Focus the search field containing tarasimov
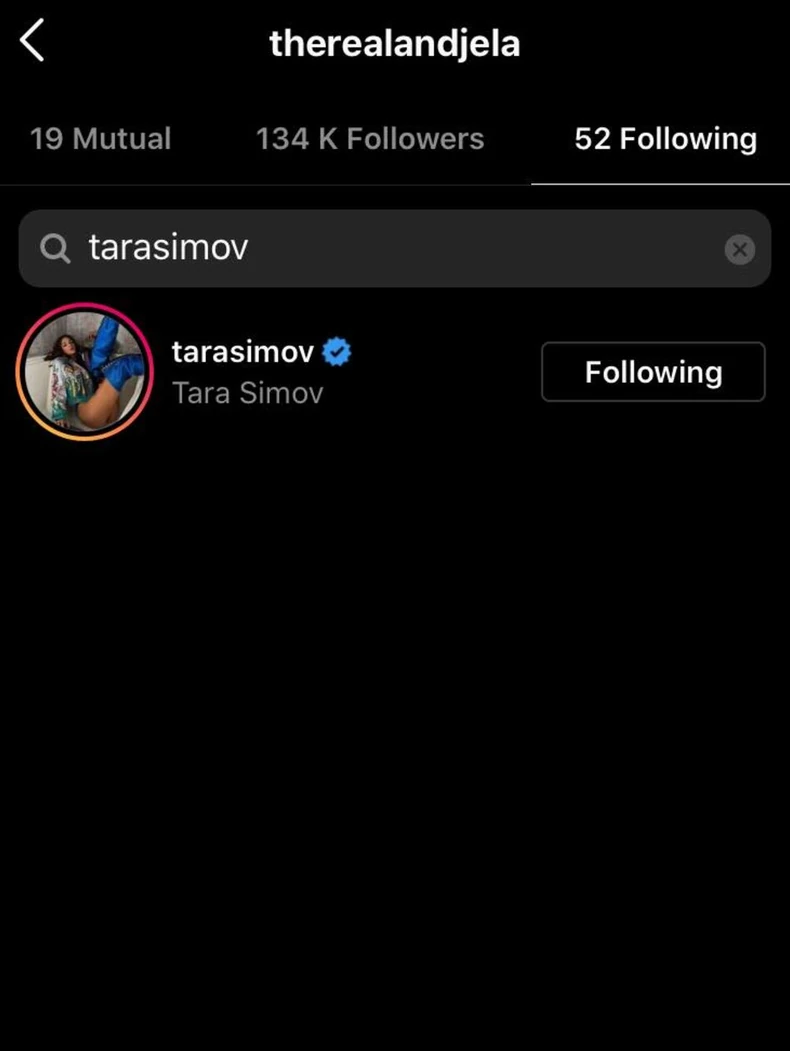 coord(395,249)
